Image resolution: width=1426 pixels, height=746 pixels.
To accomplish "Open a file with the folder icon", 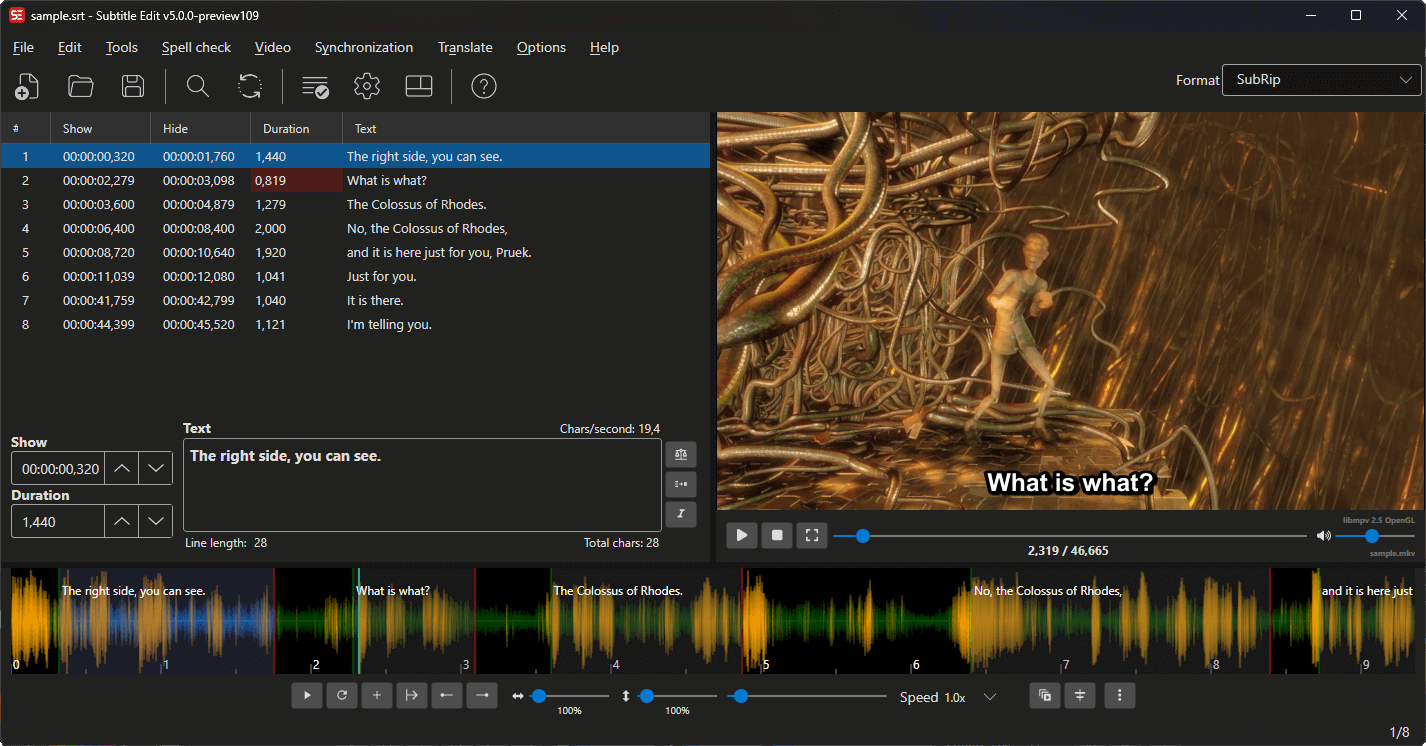I will [x=81, y=87].
